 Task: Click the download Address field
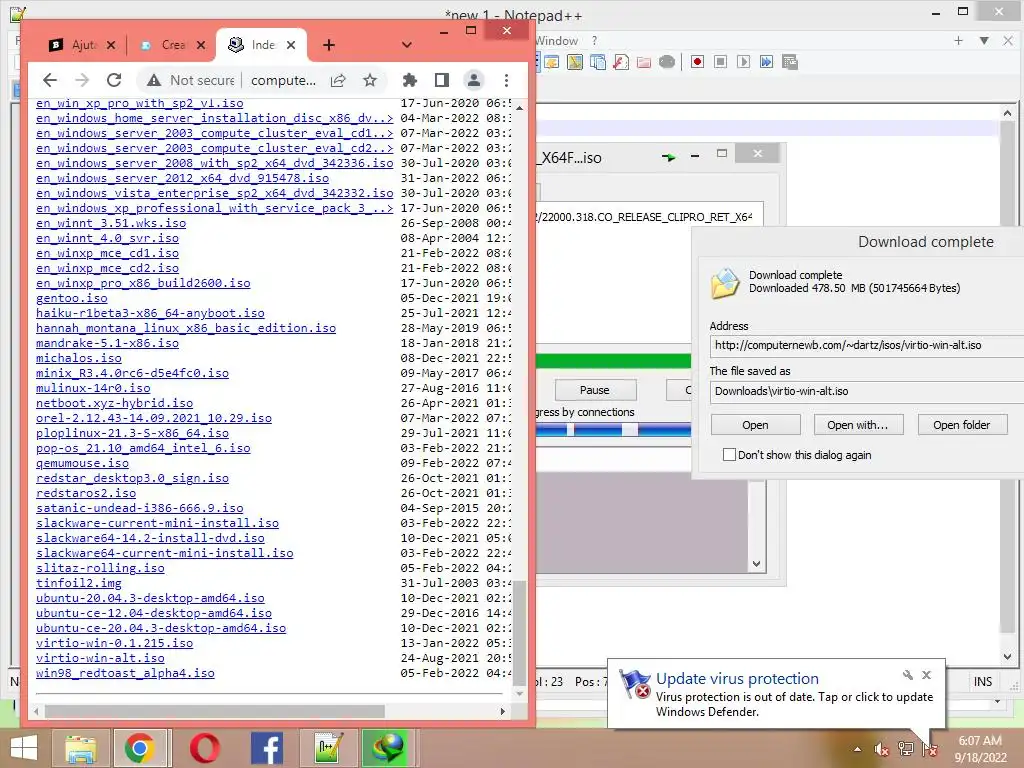[867, 345]
